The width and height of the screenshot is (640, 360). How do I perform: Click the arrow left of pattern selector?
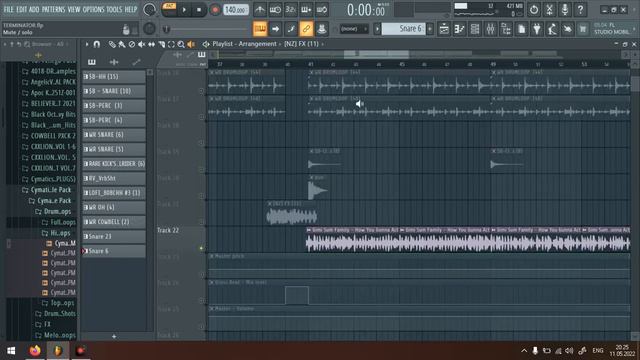pos(377,29)
